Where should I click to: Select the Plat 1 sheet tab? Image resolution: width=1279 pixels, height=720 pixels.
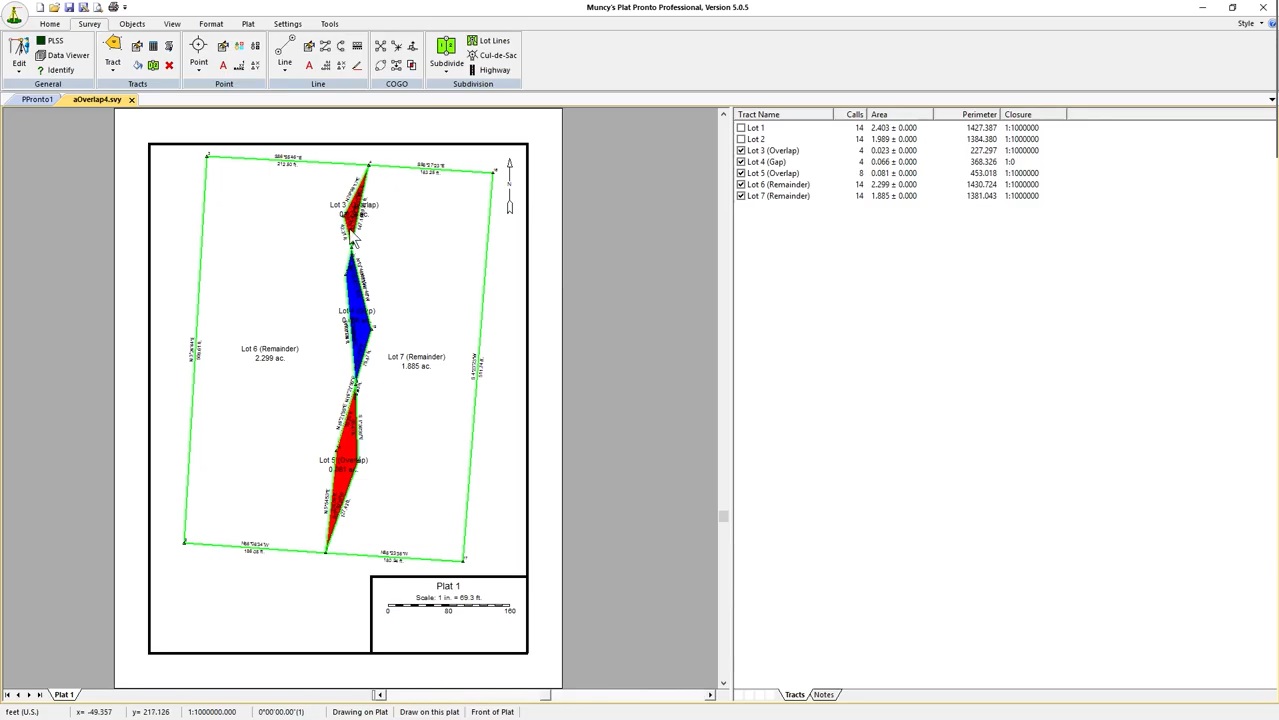pos(64,695)
